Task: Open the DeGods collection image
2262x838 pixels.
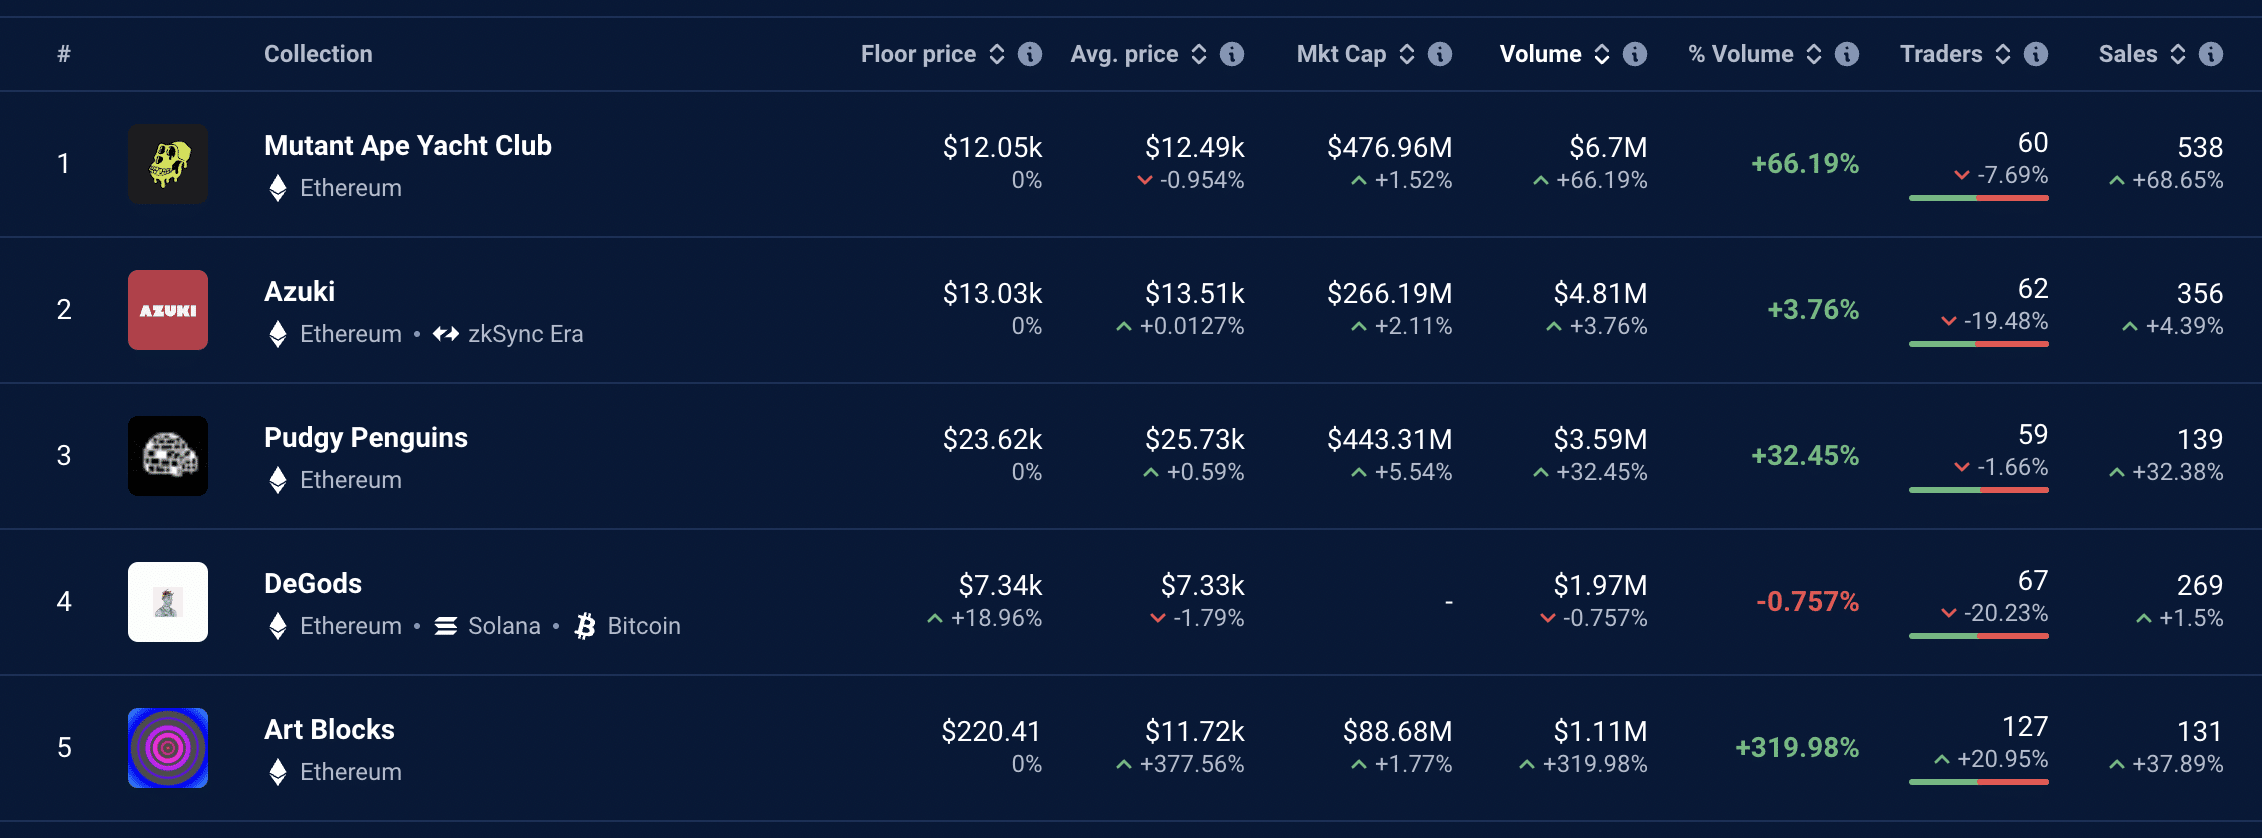Action: (168, 602)
